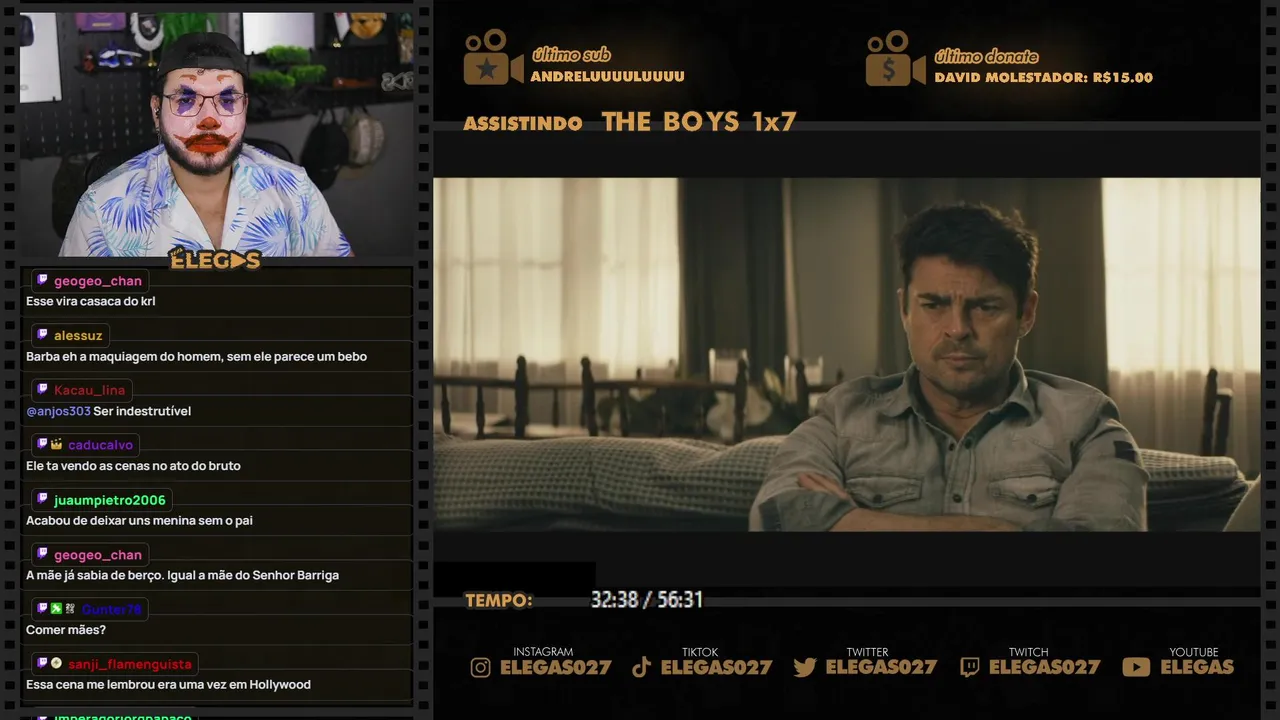
Task: Click the THE BOYS 1x7 title
Action: click(x=699, y=122)
